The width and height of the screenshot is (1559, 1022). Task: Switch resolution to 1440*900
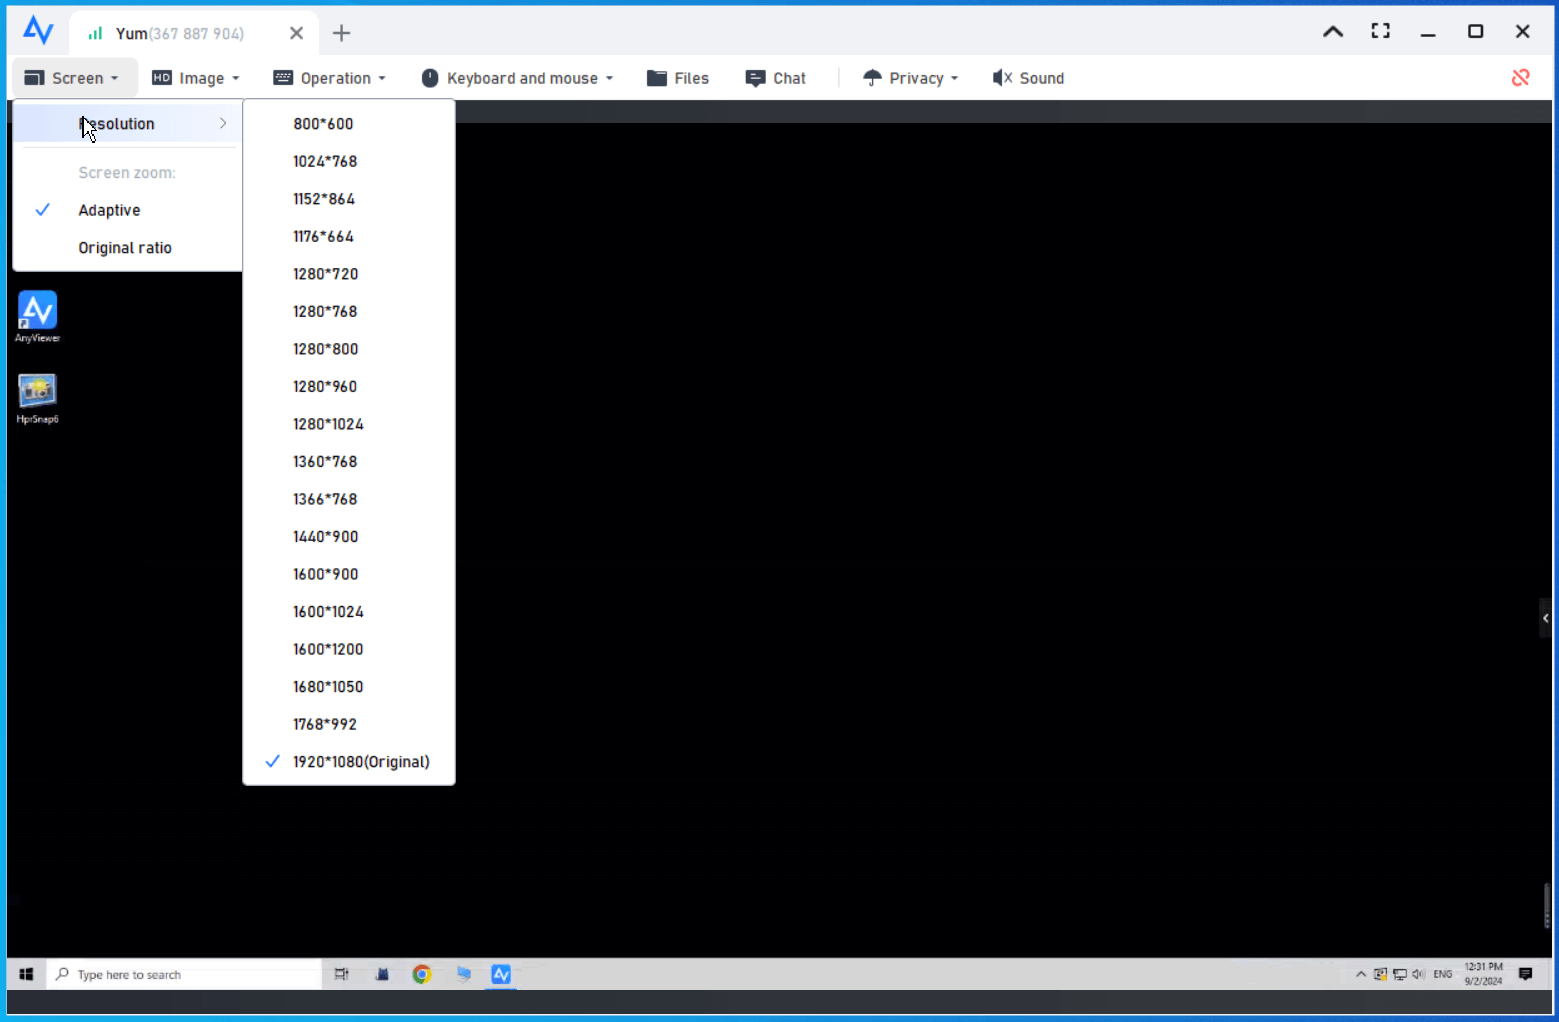coord(349,536)
